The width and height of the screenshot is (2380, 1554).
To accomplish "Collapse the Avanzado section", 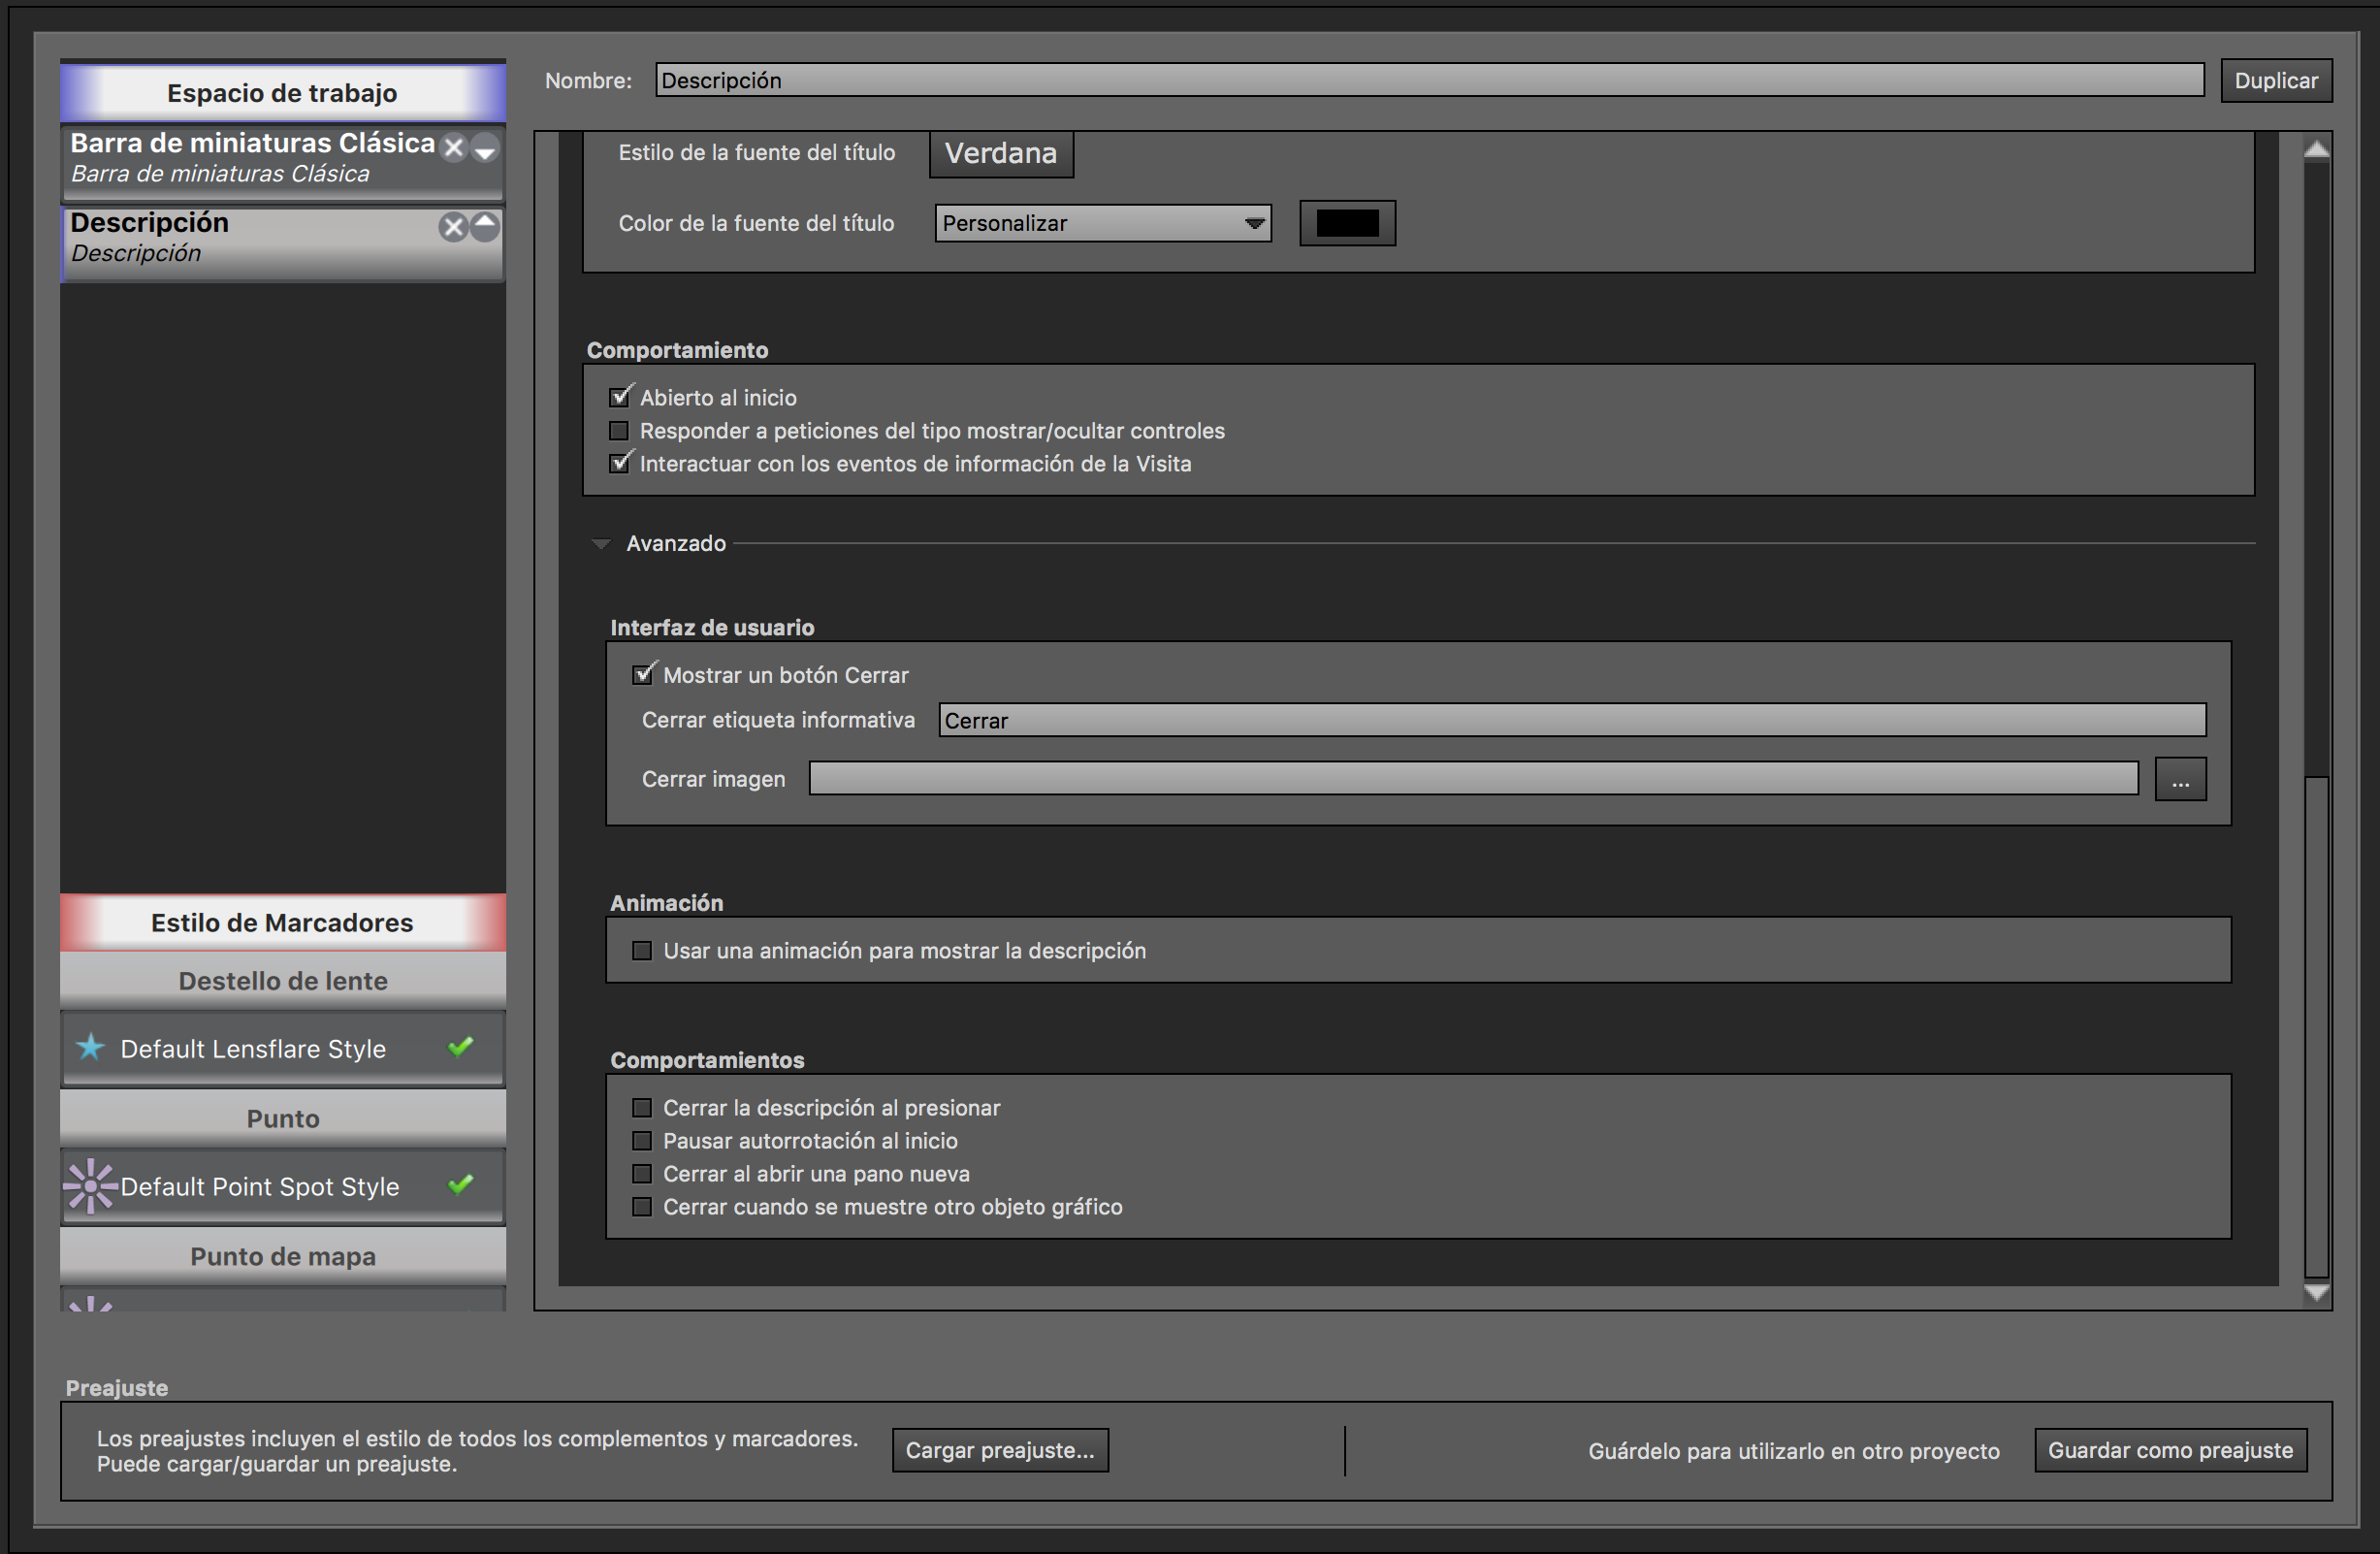I will click(601, 544).
